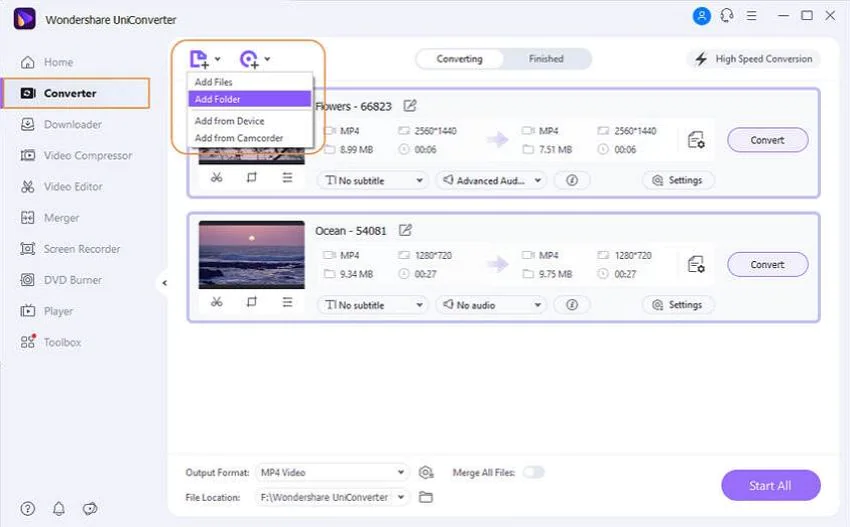Click the add files icon
The image size is (850, 527).
(x=199, y=59)
